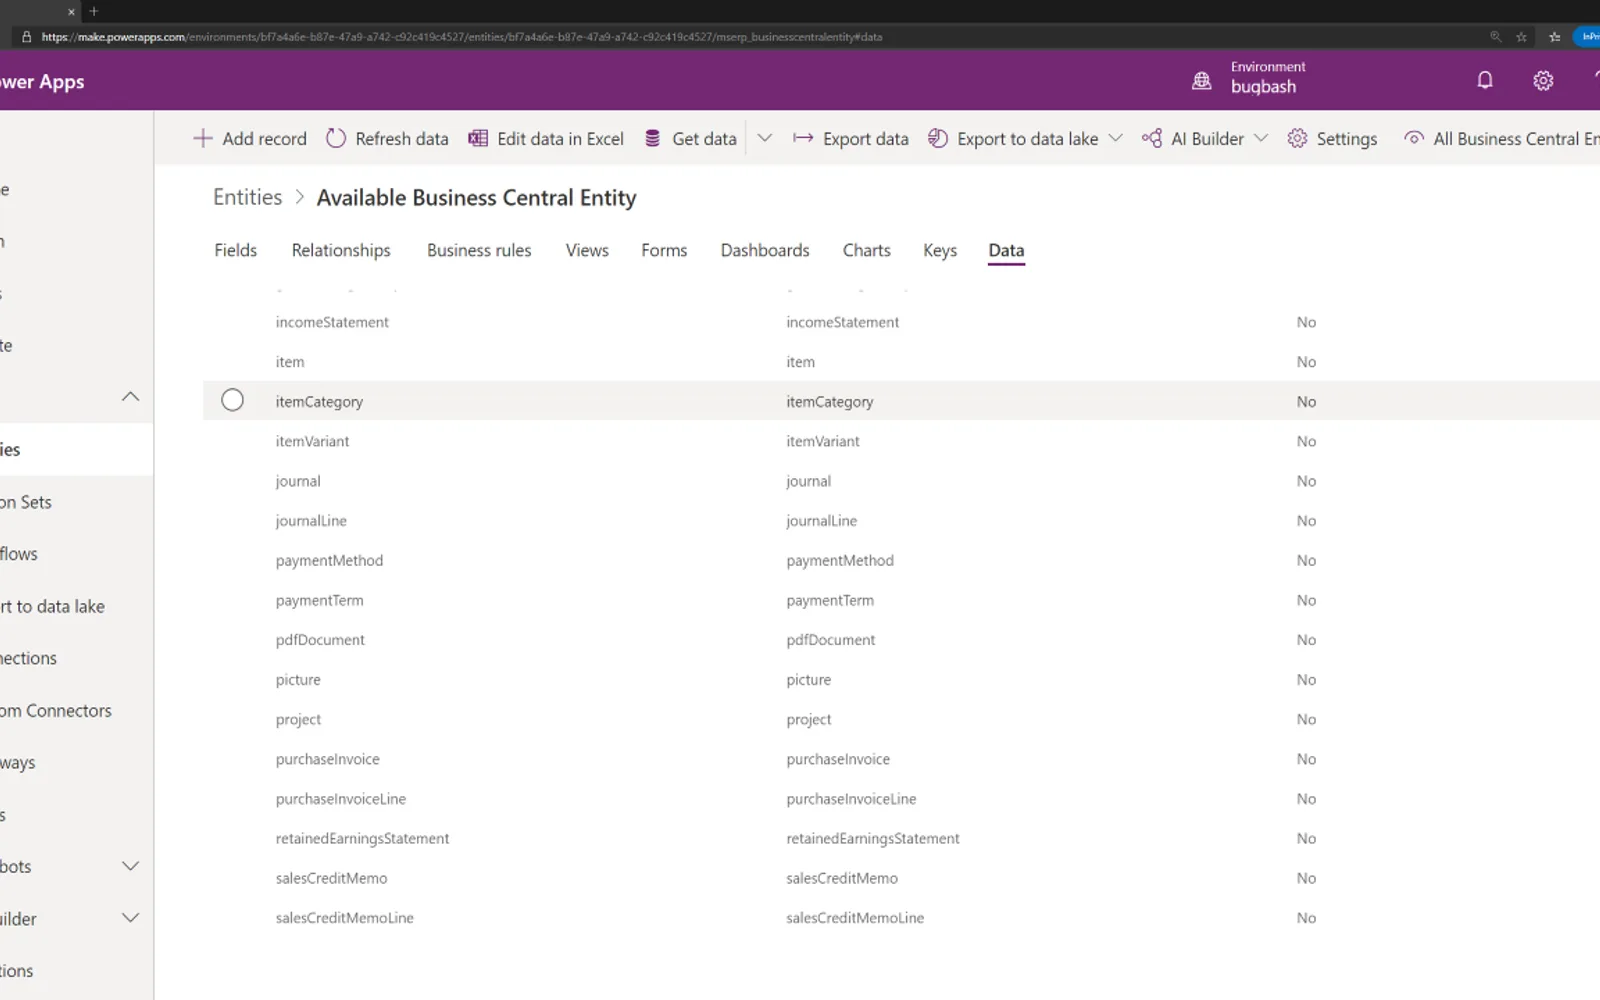Expand the AI Builder sidebar chevron
Image resolution: width=1600 pixels, height=1000 pixels.
pos(130,917)
